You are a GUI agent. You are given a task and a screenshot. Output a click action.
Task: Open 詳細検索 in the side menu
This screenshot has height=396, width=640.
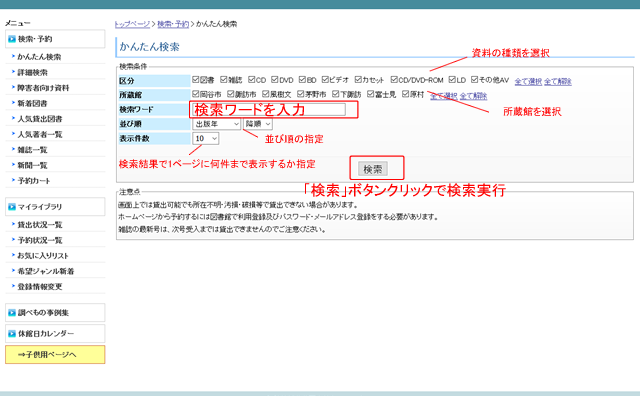[x=33, y=72]
